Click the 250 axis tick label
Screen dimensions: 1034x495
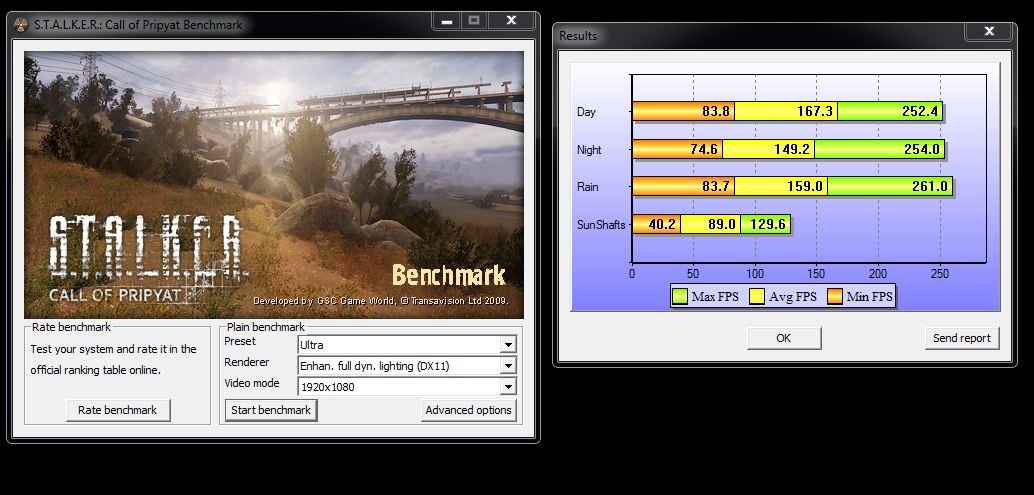[x=940, y=274]
